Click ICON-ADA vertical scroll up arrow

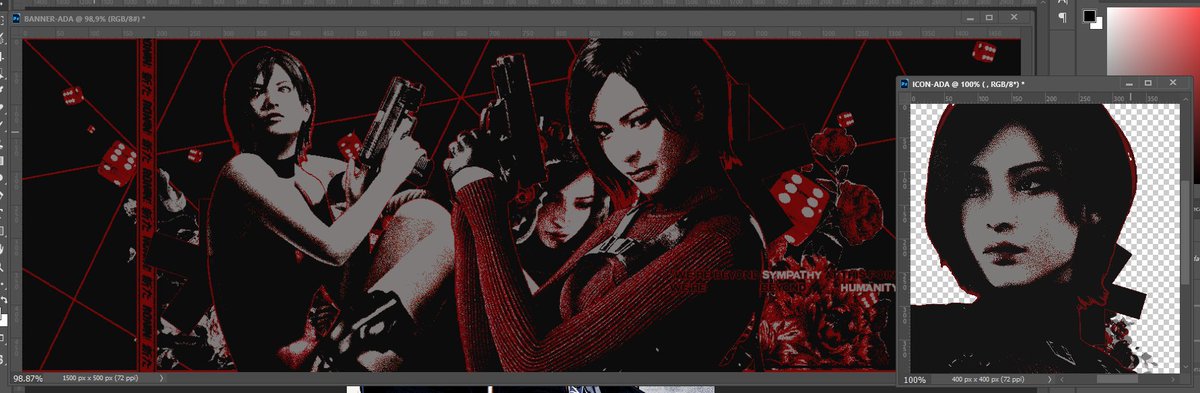click(1185, 99)
